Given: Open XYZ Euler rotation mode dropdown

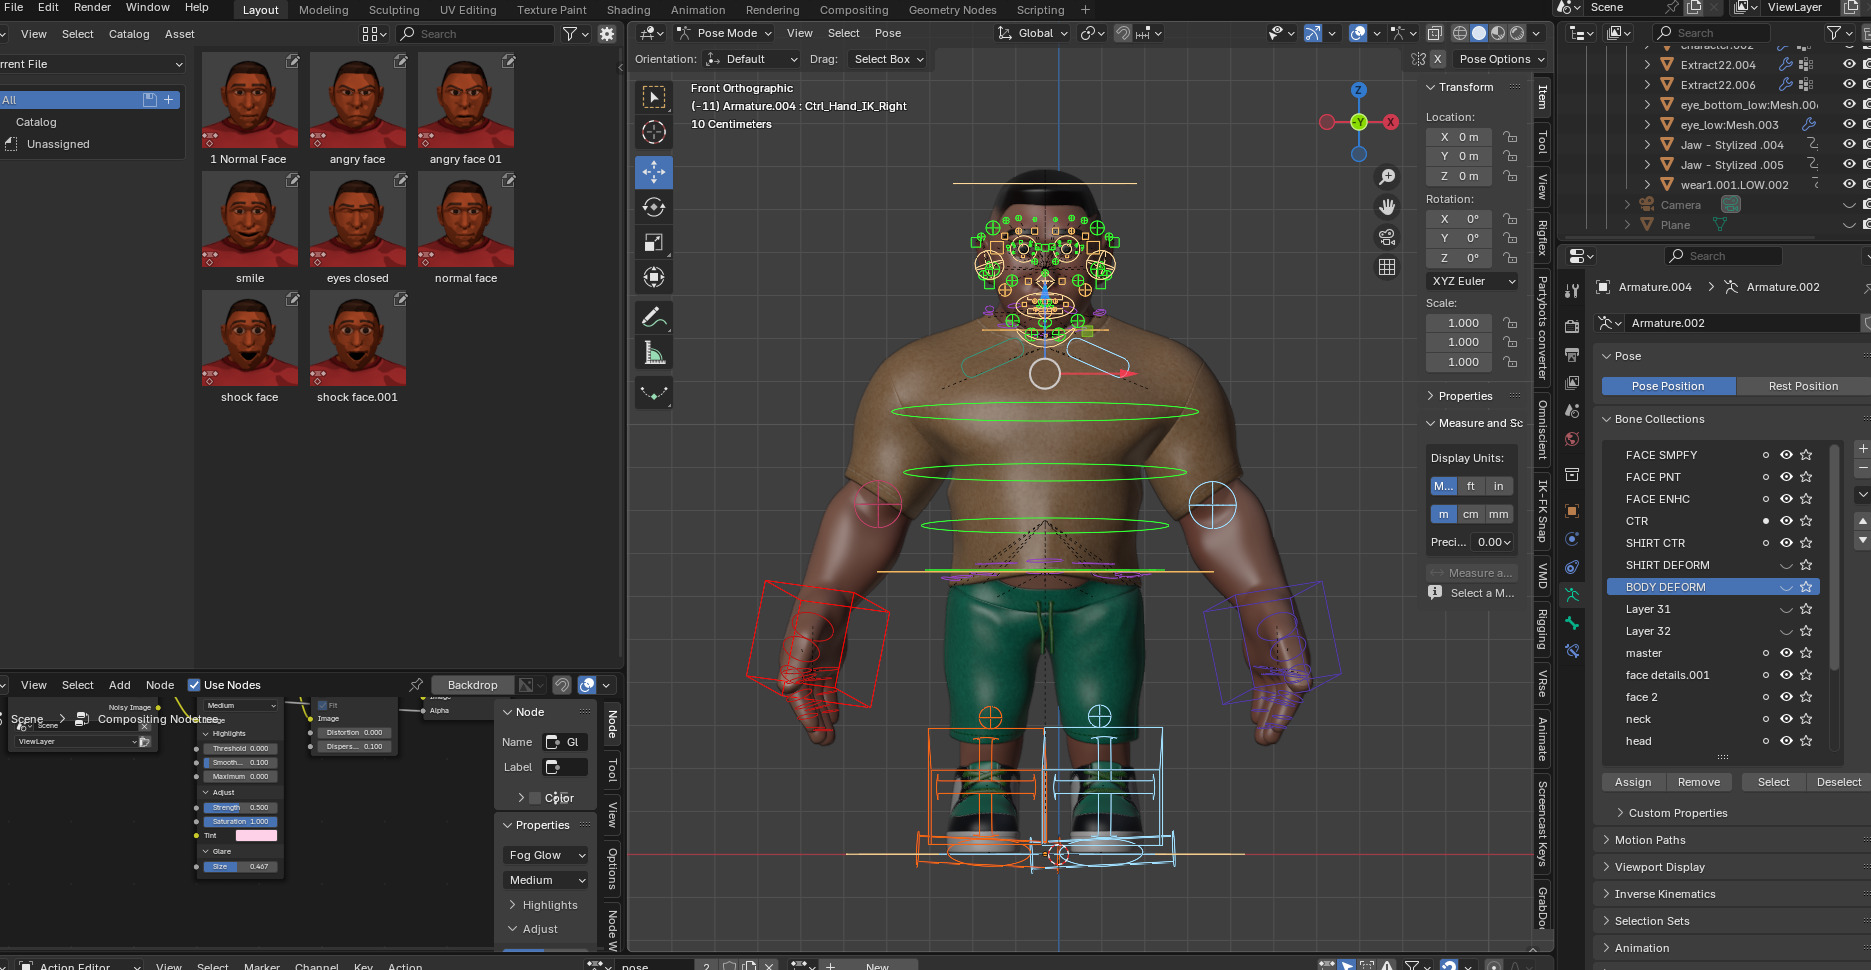Looking at the screenshot, I should (x=1472, y=281).
